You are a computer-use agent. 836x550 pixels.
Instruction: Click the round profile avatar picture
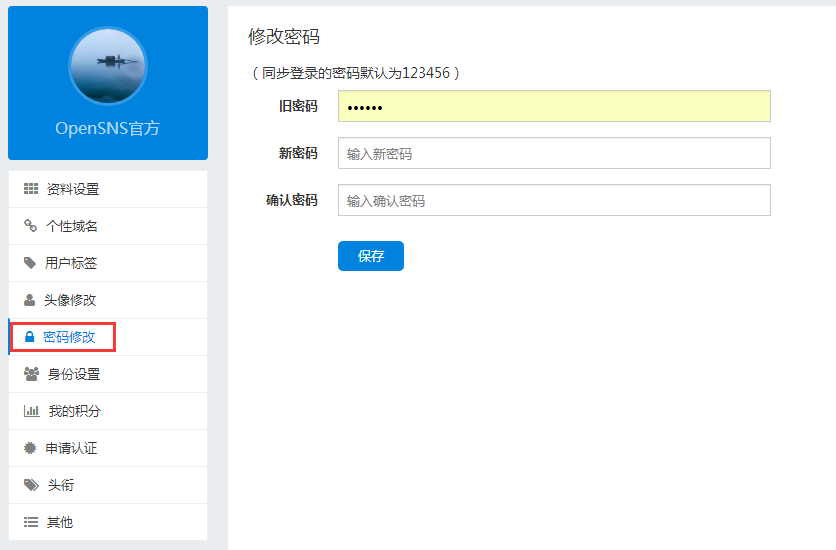(x=108, y=66)
